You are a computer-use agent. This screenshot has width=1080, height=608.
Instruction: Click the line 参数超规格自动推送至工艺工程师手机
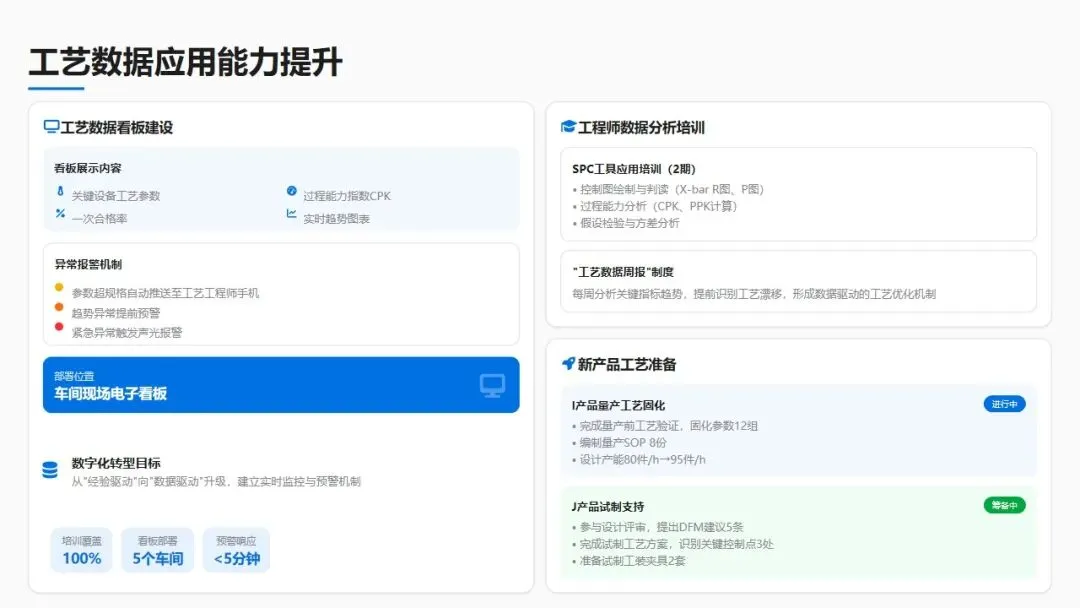tap(165, 293)
